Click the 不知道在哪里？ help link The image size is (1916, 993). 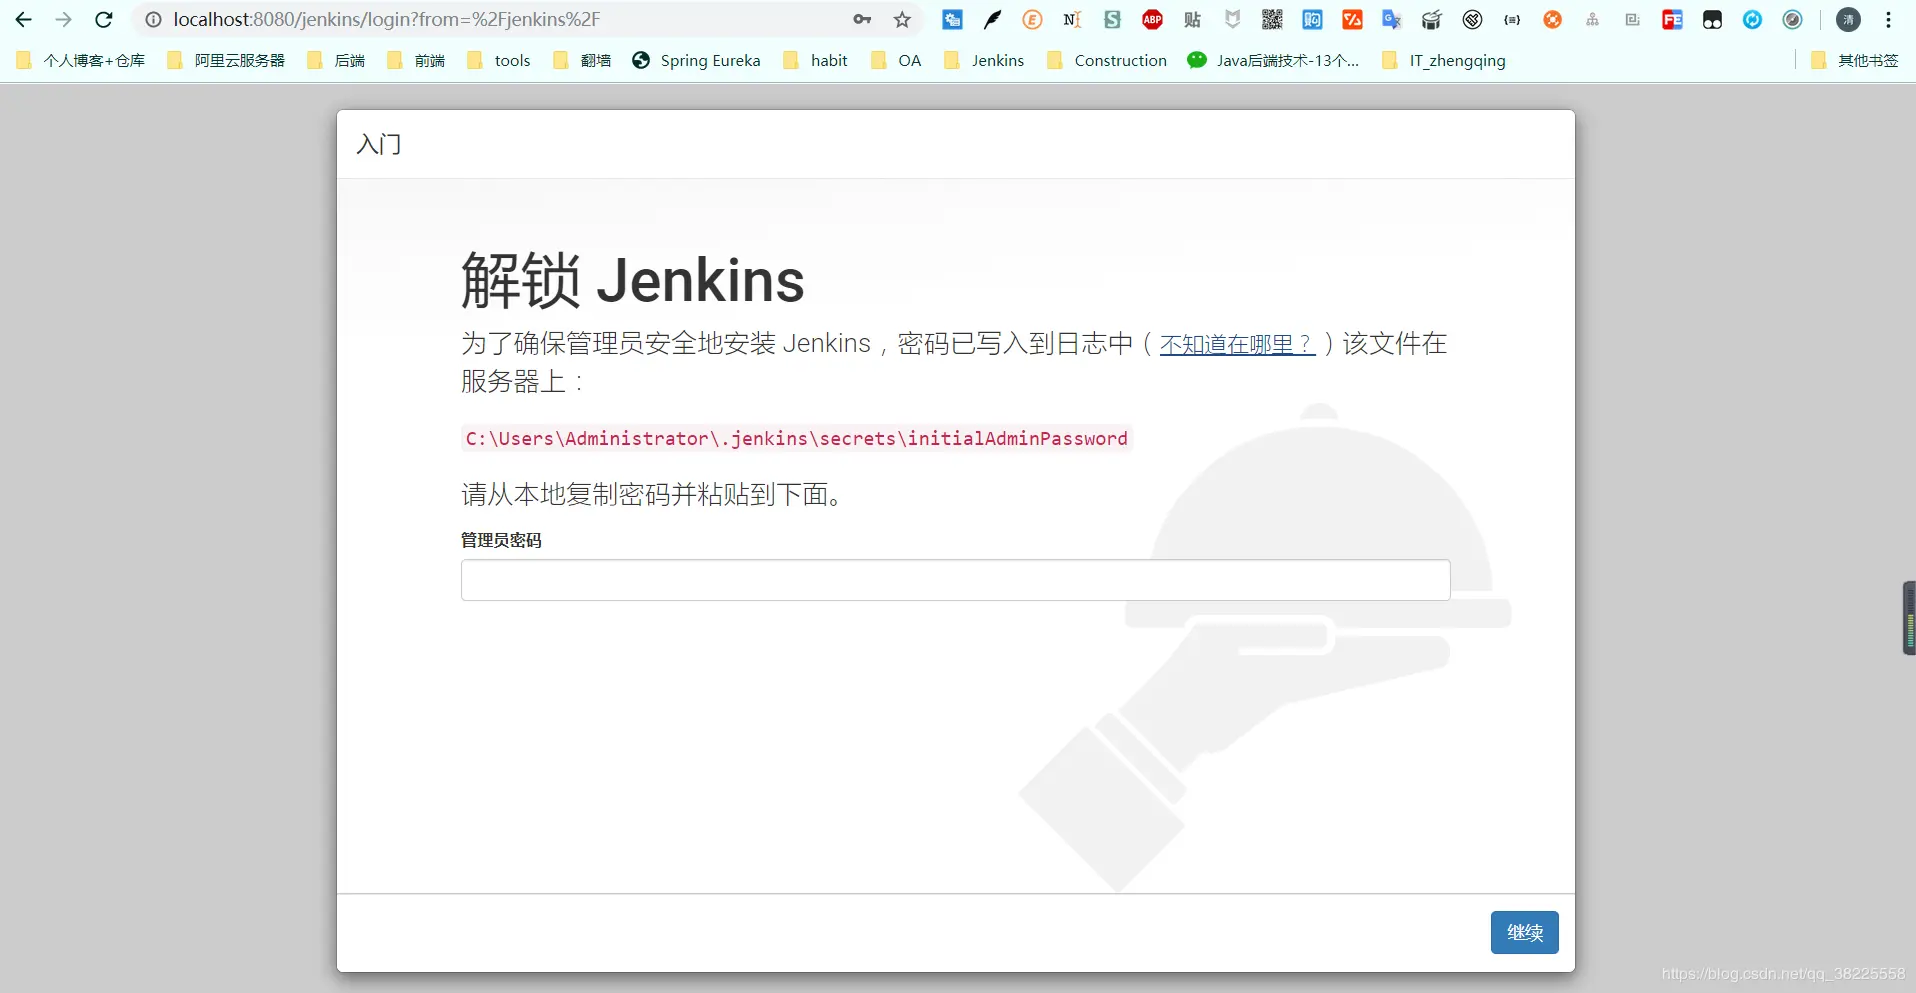[1237, 344]
